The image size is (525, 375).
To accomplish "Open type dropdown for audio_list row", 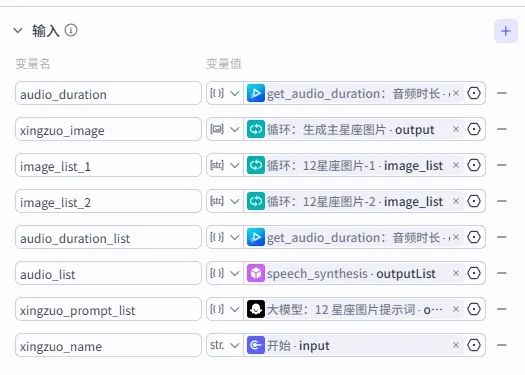I will pos(225,273).
